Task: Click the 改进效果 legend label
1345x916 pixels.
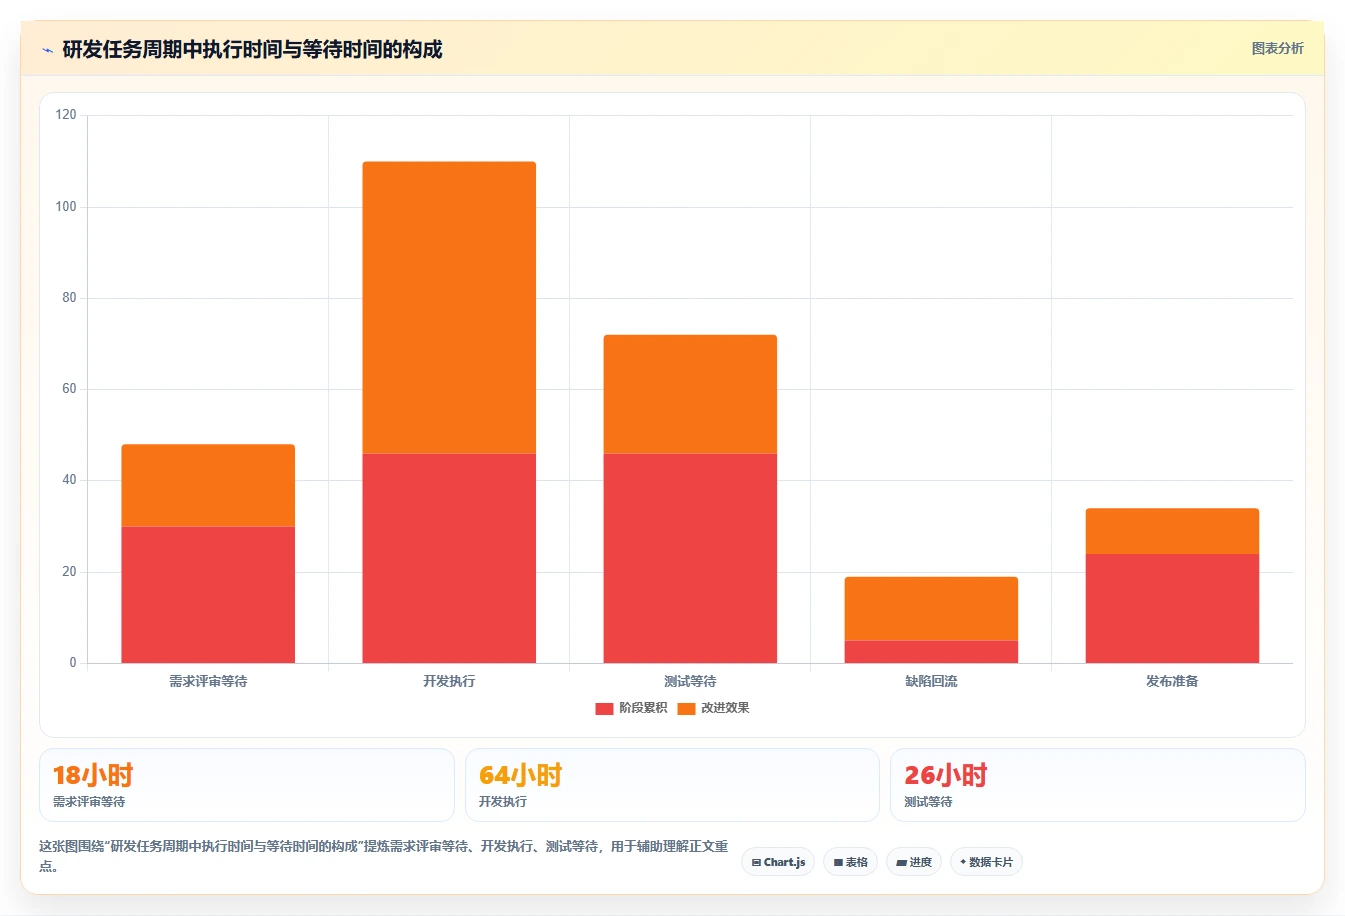Action: click(725, 708)
